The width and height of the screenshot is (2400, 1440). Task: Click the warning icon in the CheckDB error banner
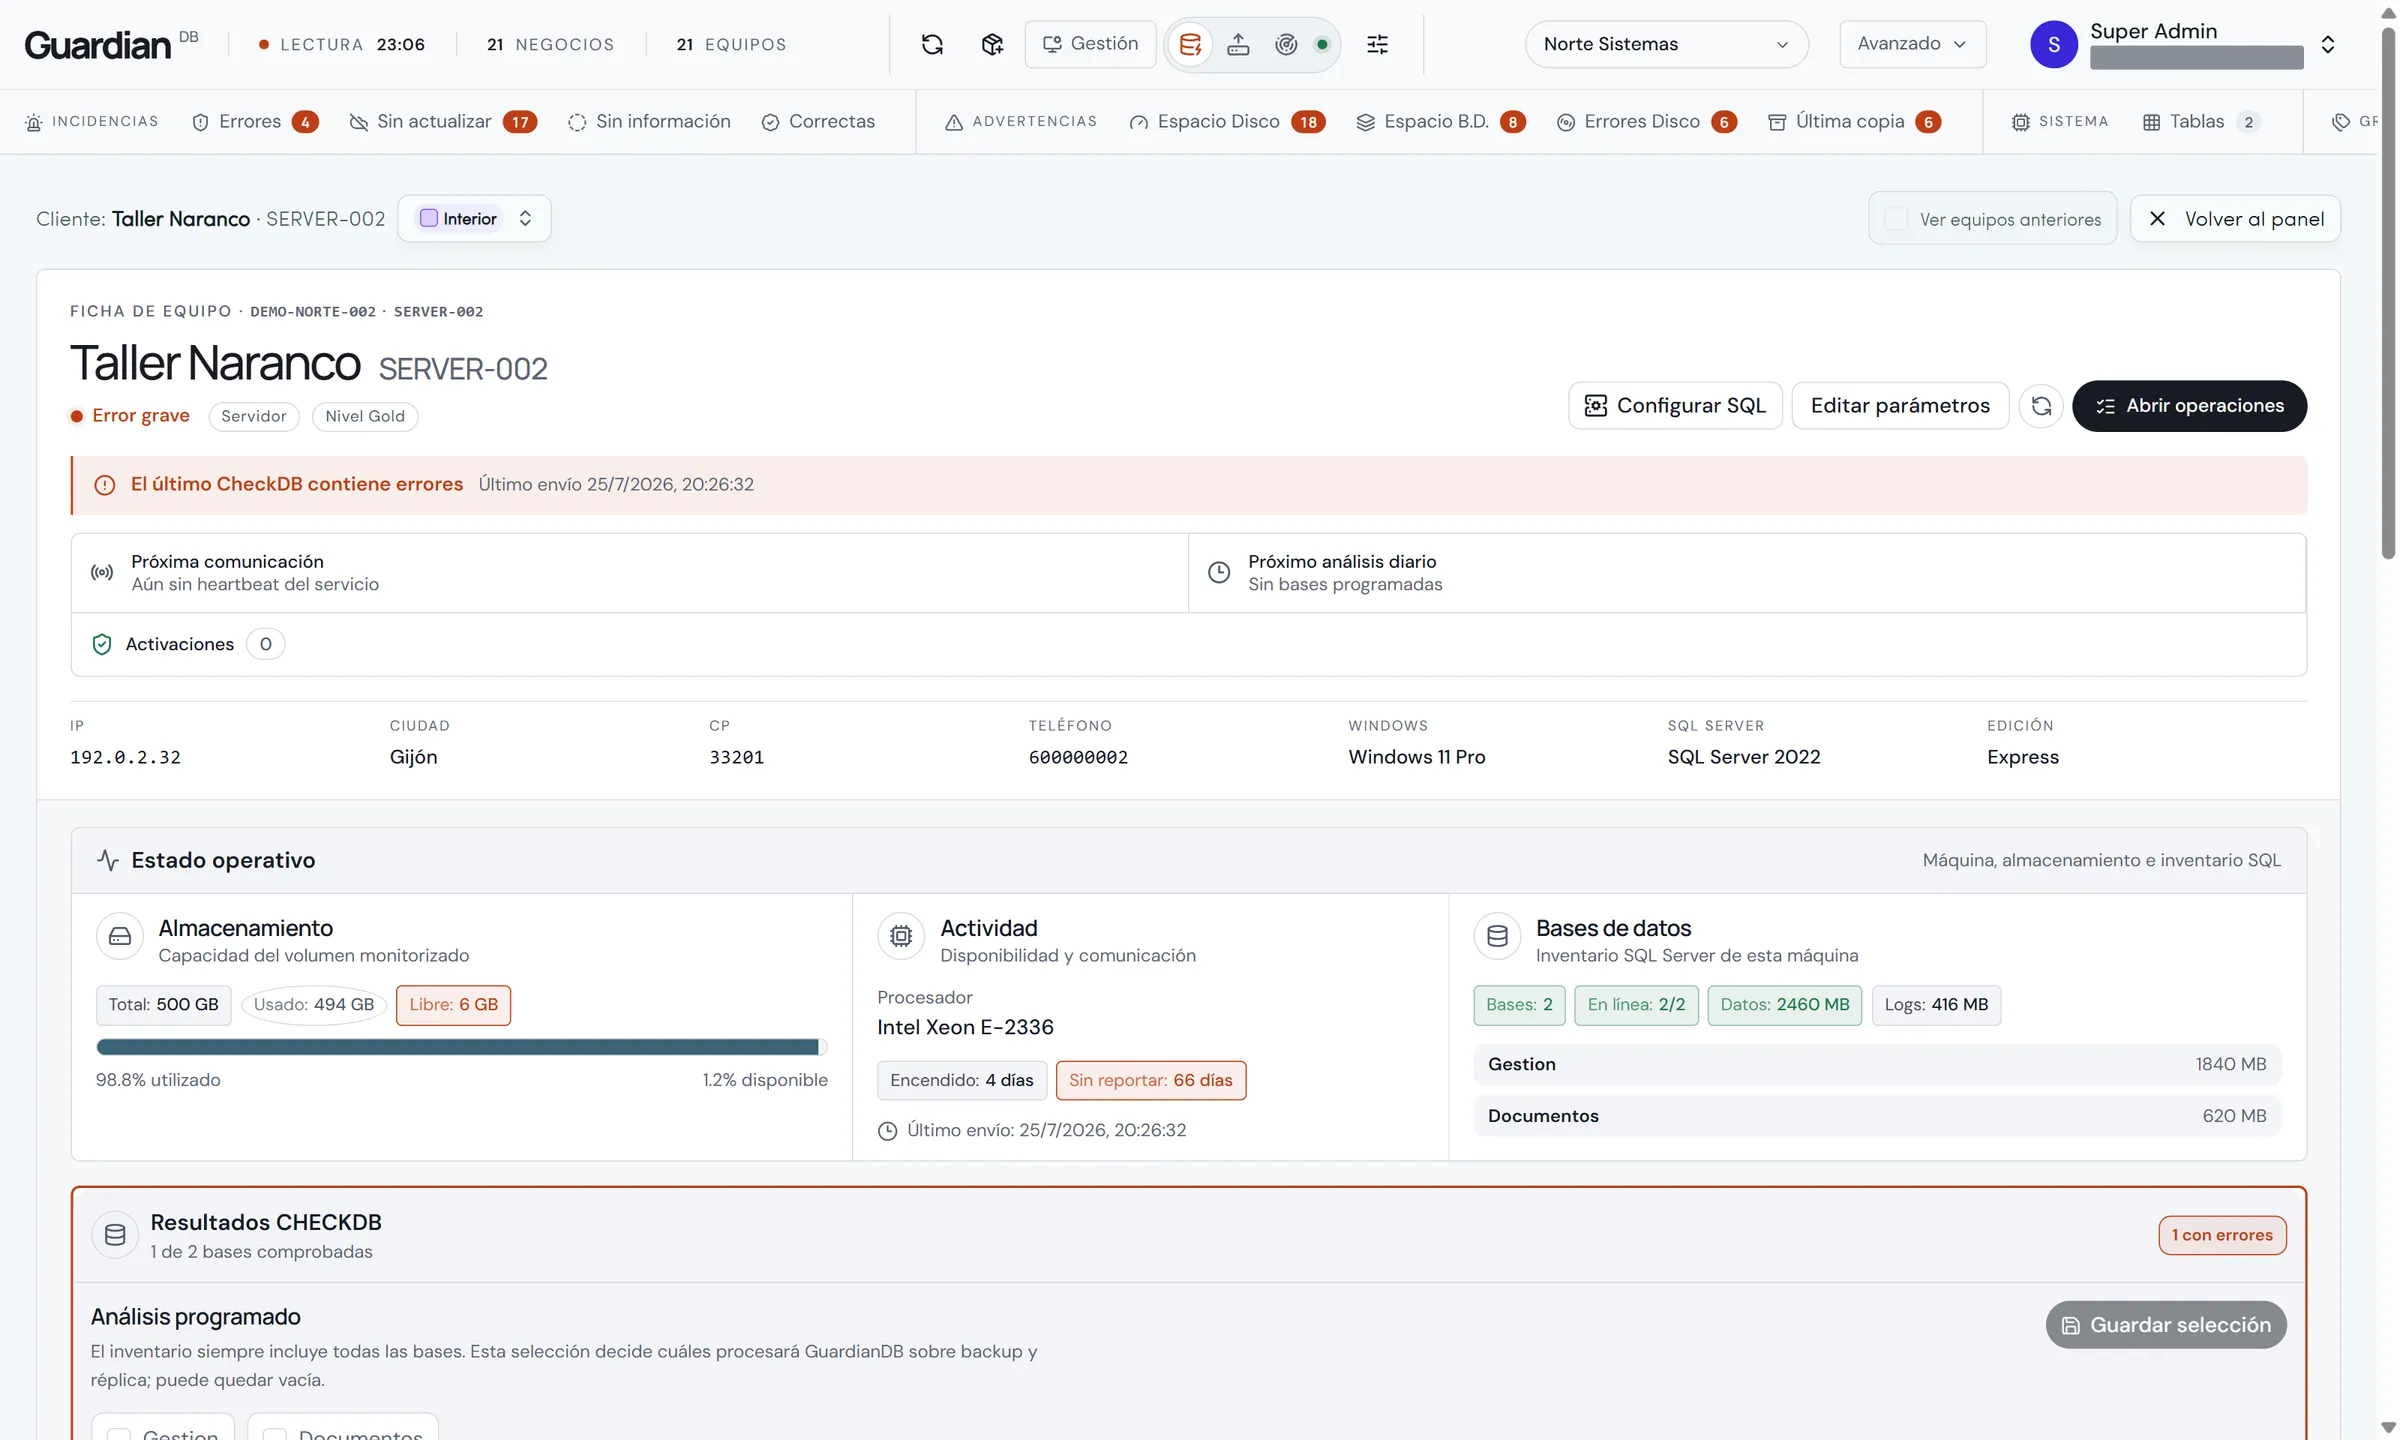105,485
